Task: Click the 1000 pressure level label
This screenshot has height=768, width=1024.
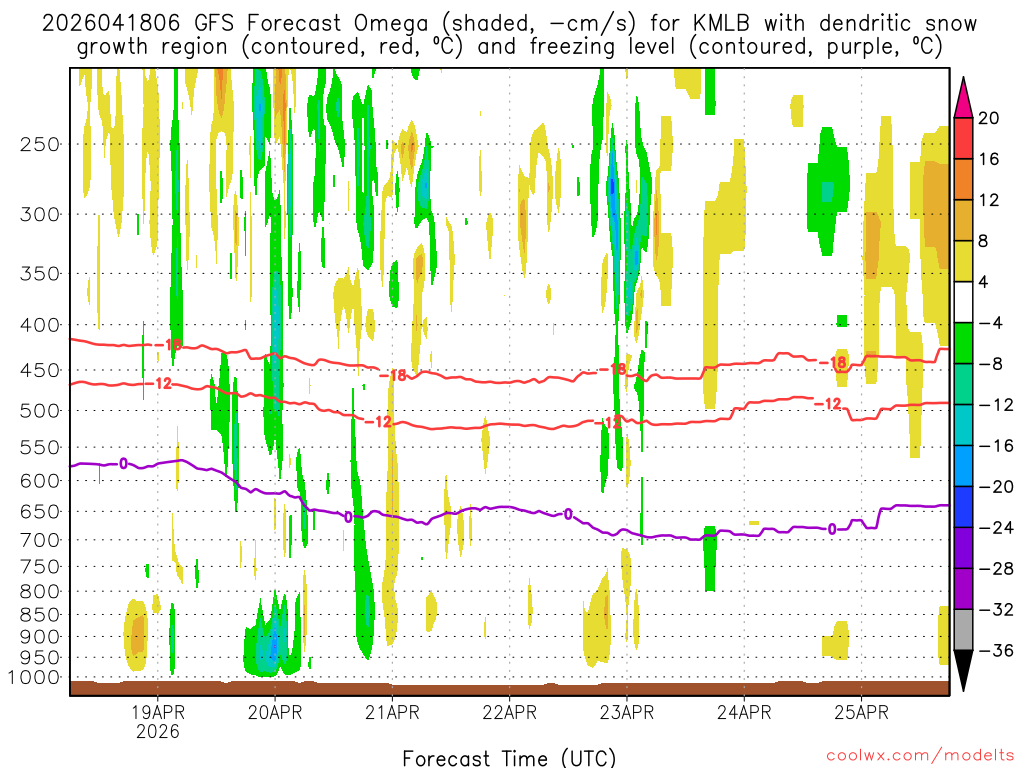Action: (34, 677)
